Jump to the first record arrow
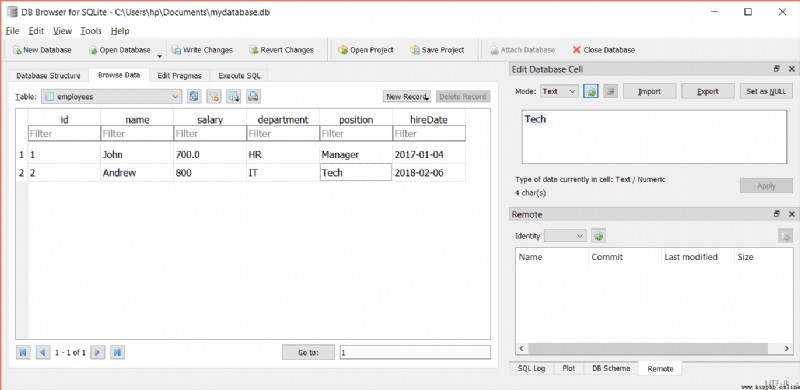 23,352
